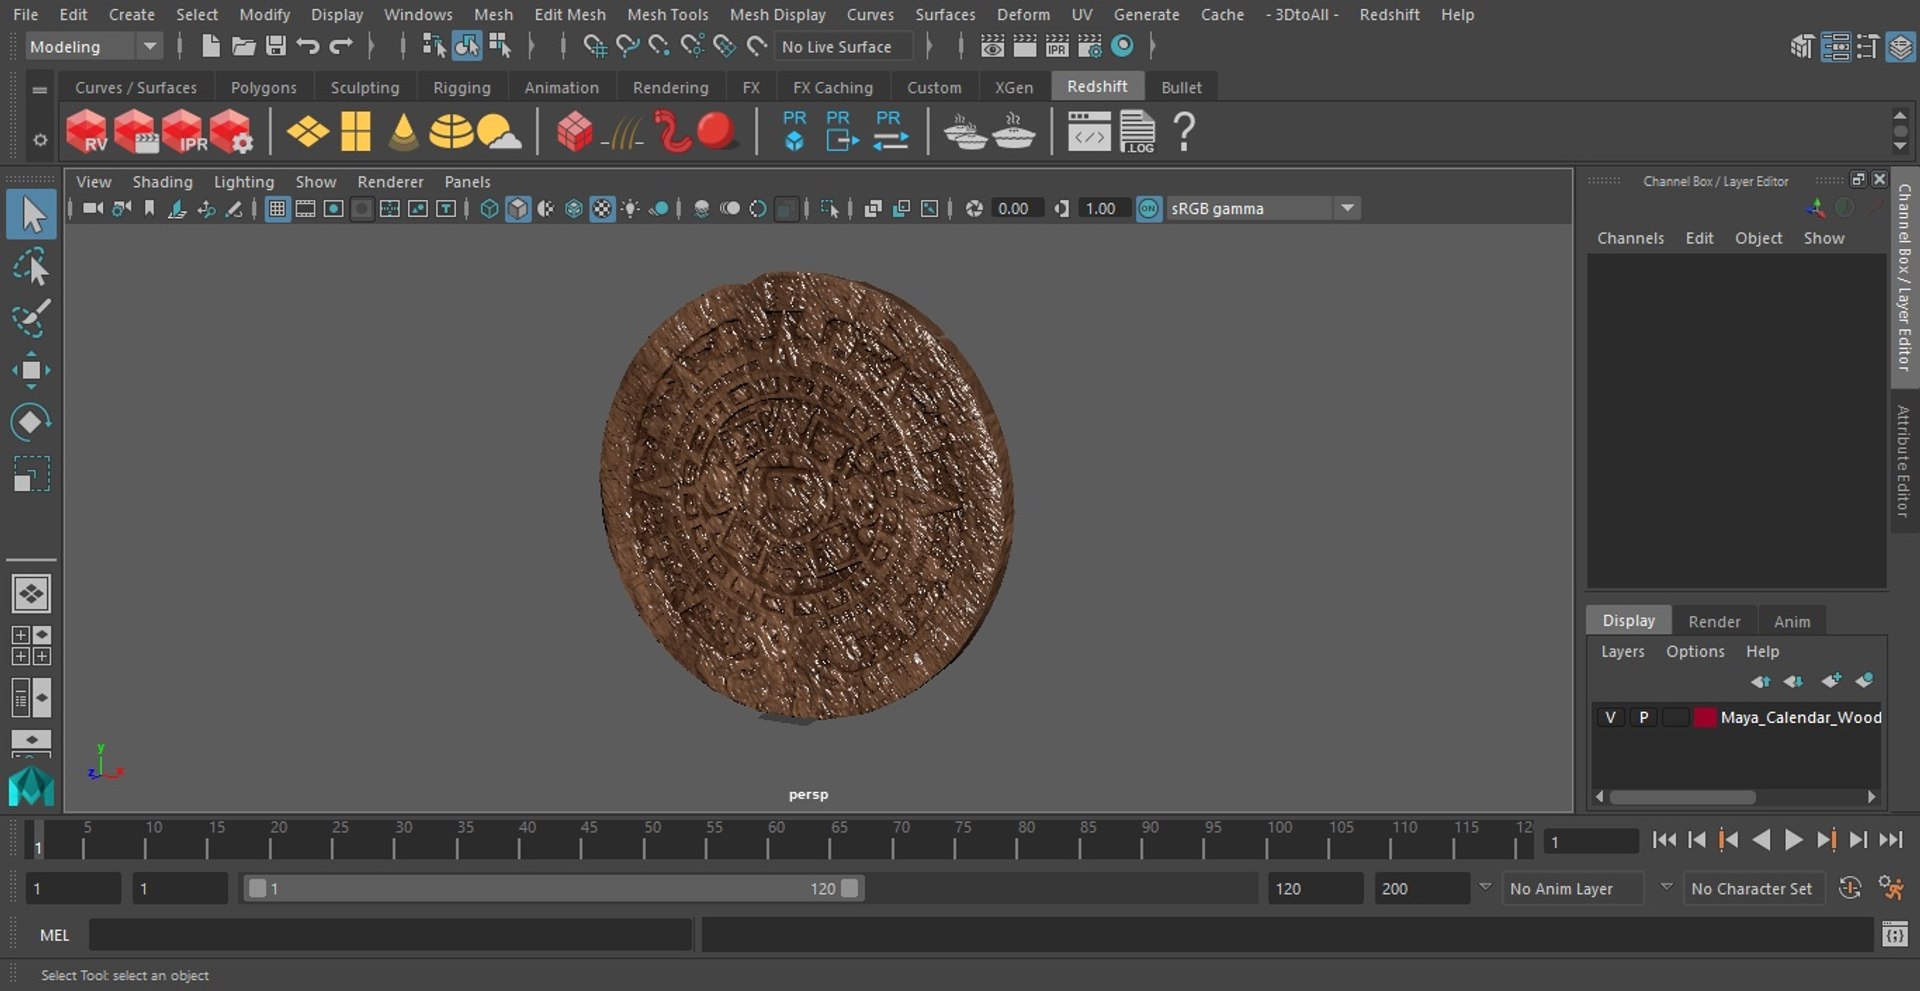Create a new scene file icon
This screenshot has width=1920, height=991.
tap(210, 46)
